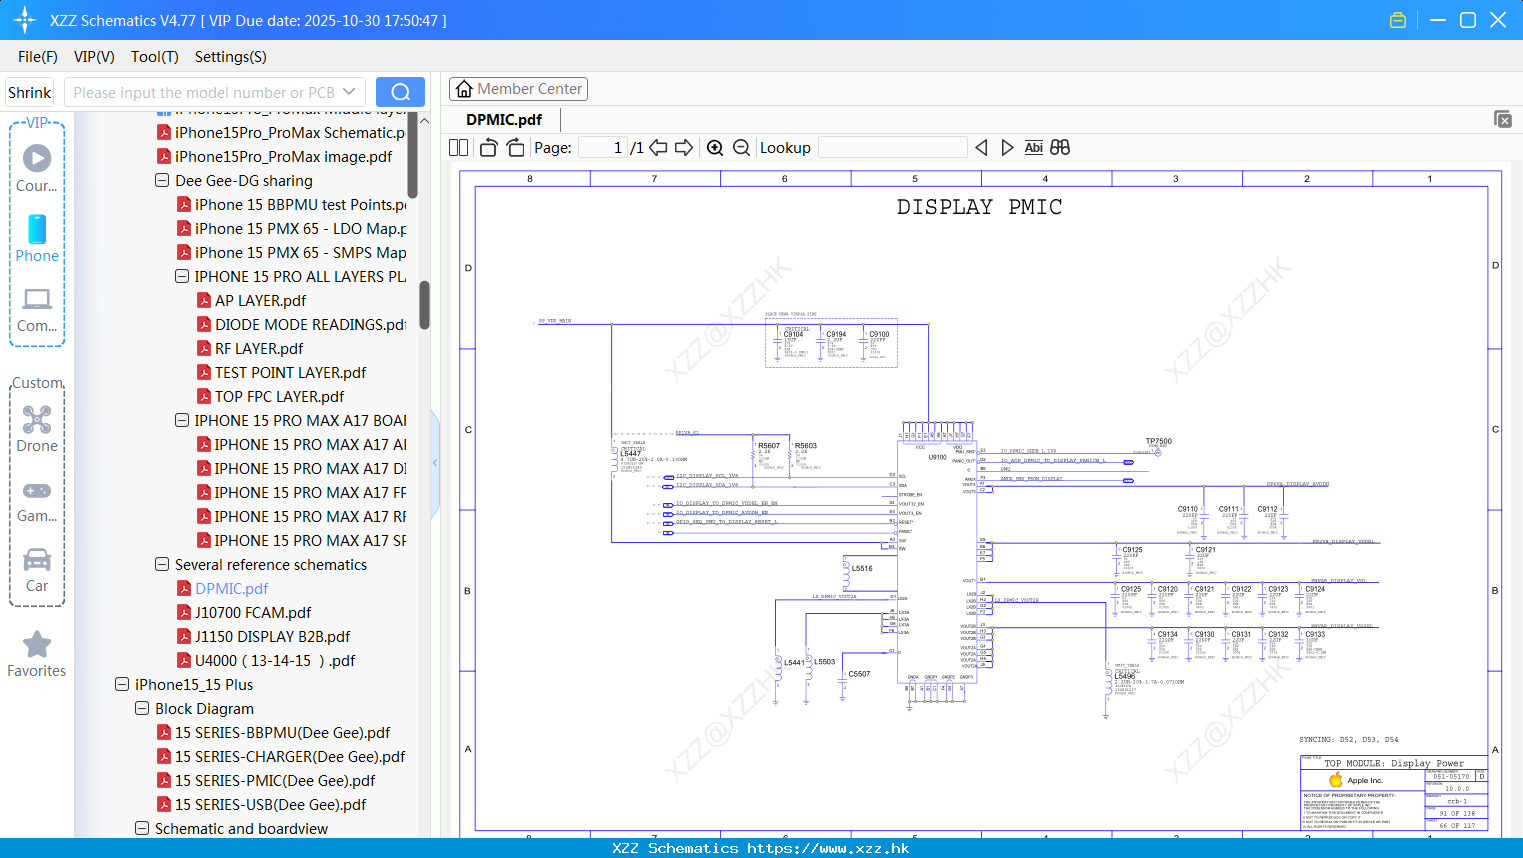Click the search magnifier button
This screenshot has width=1523, height=858.
click(x=400, y=92)
